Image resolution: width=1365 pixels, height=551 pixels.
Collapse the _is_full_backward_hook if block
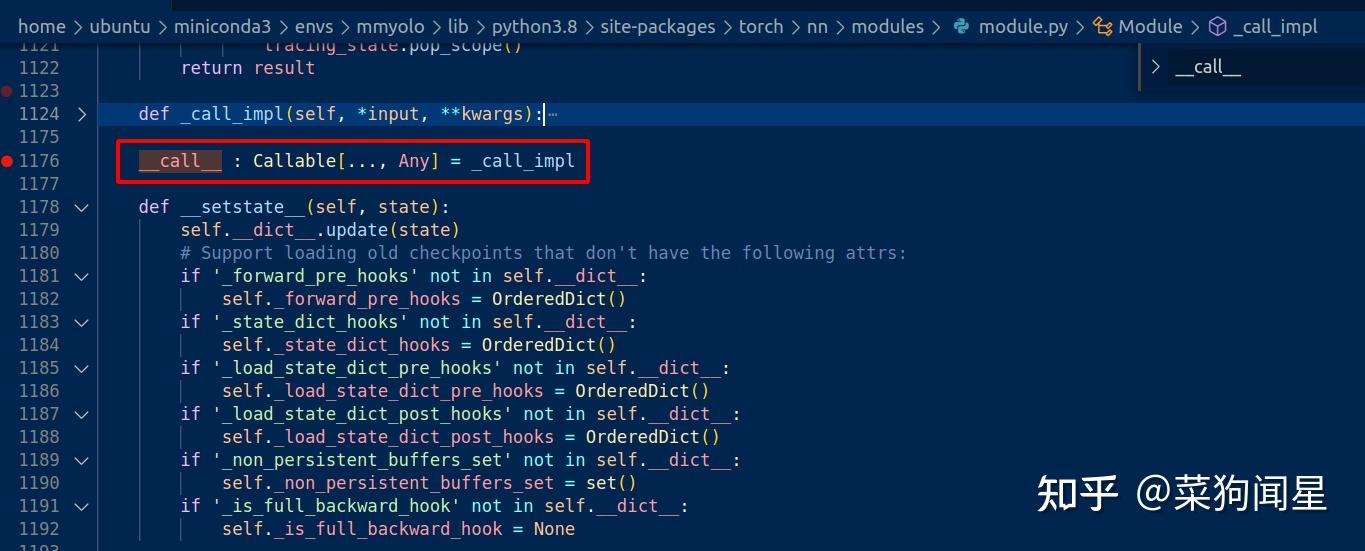pyautogui.click(x=82, y=506)
